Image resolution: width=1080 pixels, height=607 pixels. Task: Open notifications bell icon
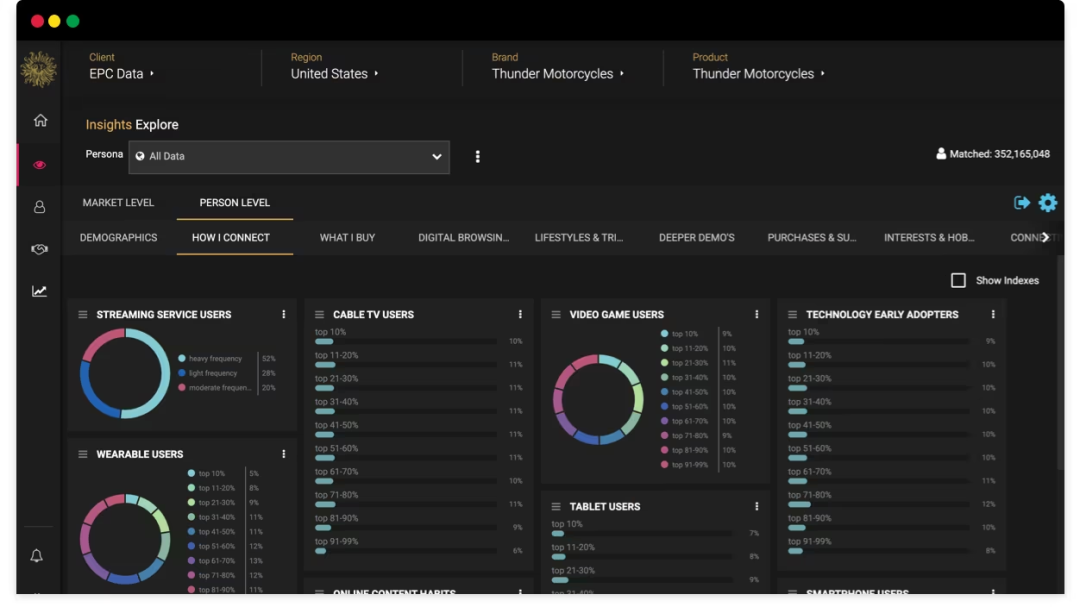[x=37, y=555]
